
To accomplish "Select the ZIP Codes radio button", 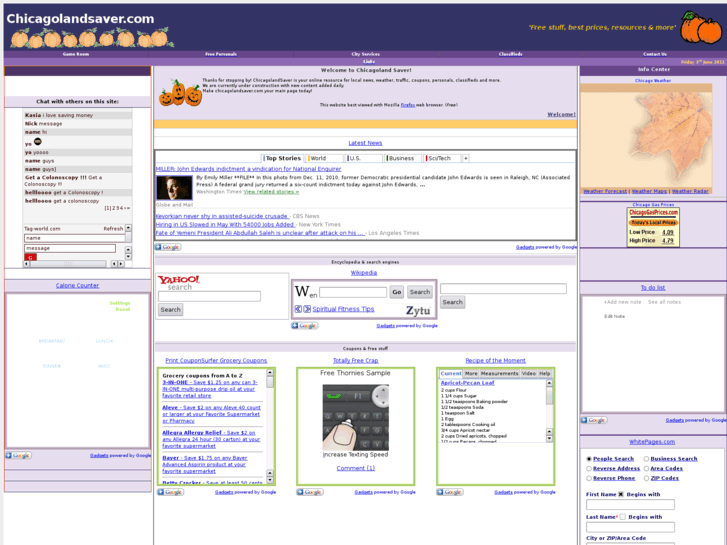I will pyautogui.click(x=646, y=478).
